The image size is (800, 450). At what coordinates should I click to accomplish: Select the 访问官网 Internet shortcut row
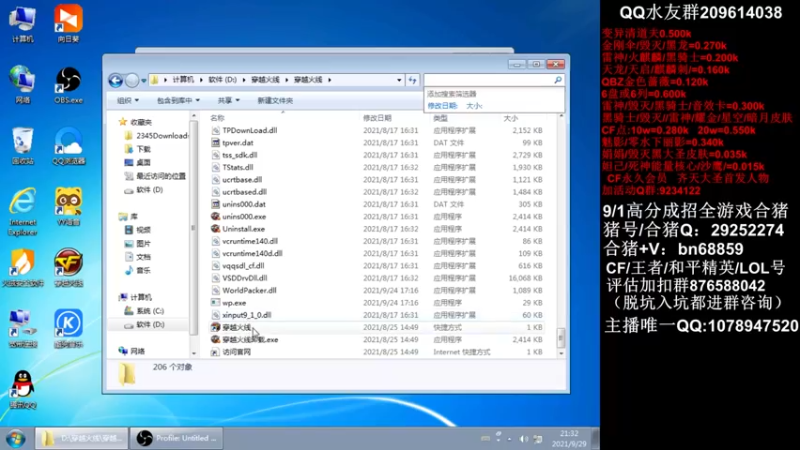(x=377, y=352)
